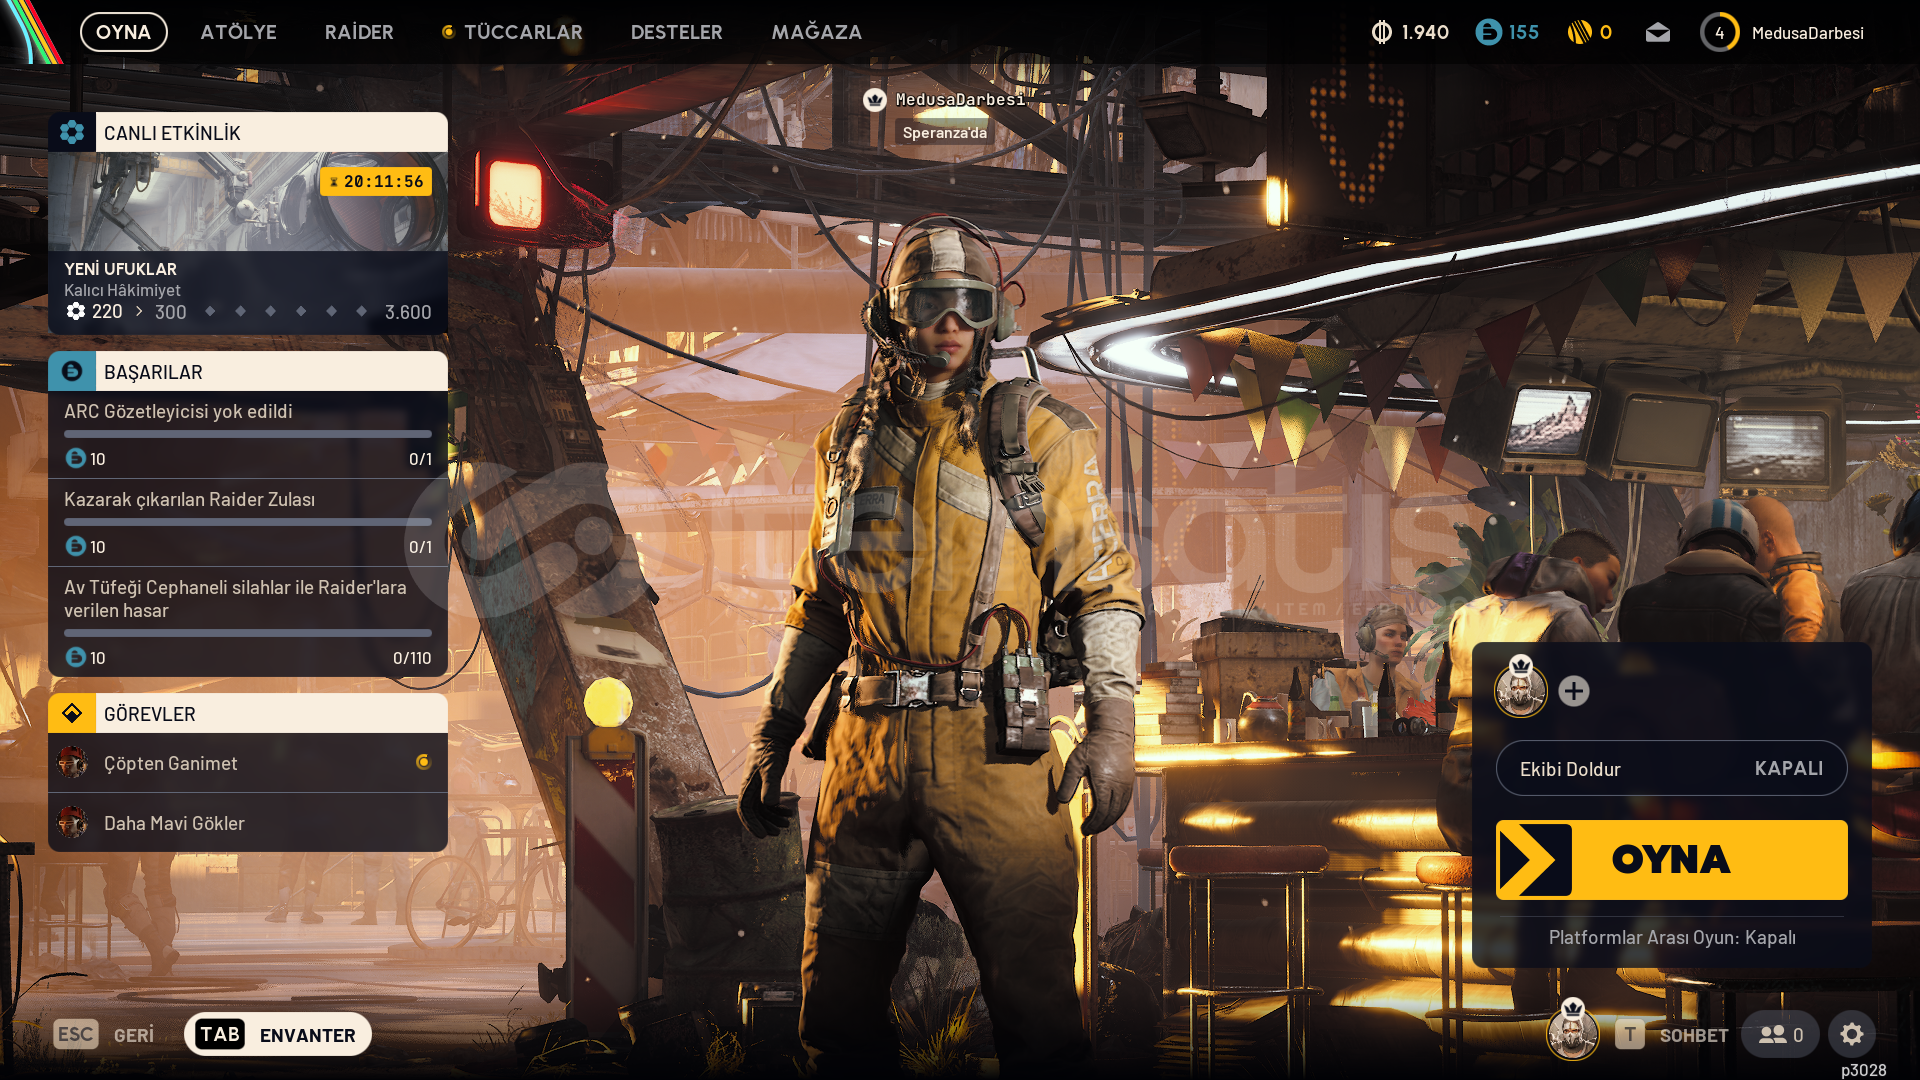Switch to the Atölye tab
This screenshot has width=1920, height=1080.
click(x=238, y=32)
